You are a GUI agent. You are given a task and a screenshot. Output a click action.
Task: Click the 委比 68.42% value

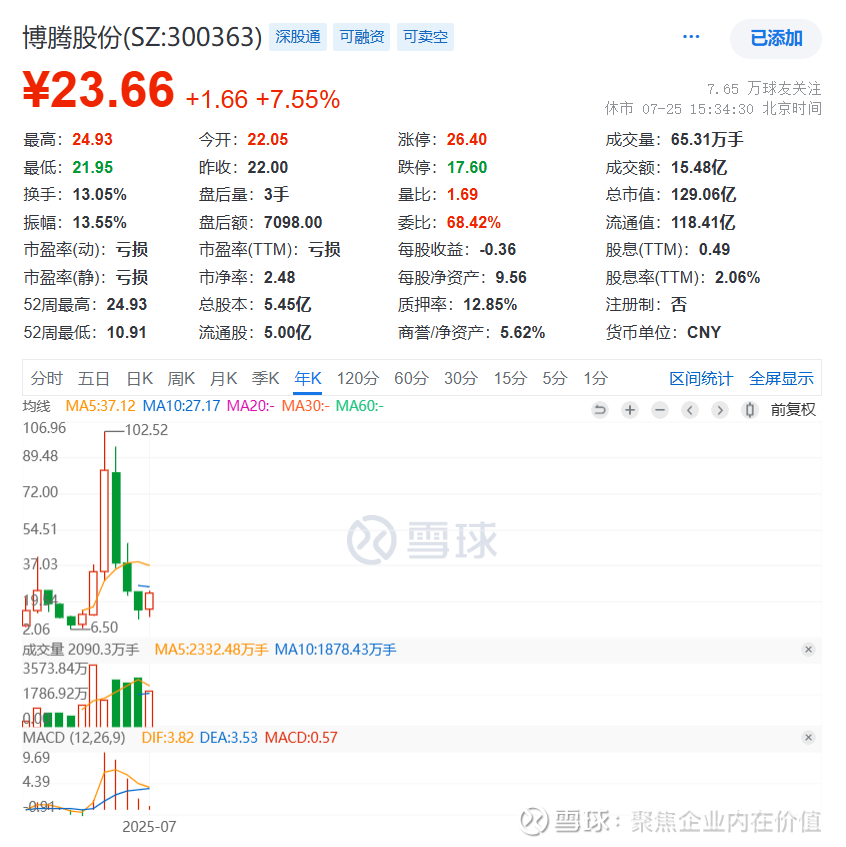pos(474,222)
